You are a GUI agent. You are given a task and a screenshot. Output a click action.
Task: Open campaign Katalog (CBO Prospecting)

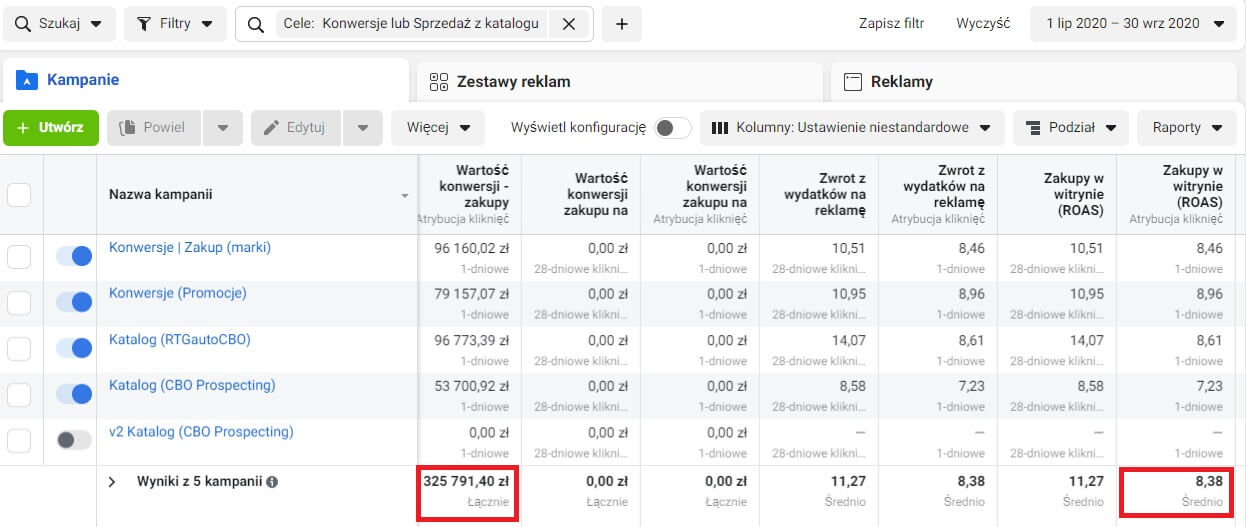tap(192, 385)
